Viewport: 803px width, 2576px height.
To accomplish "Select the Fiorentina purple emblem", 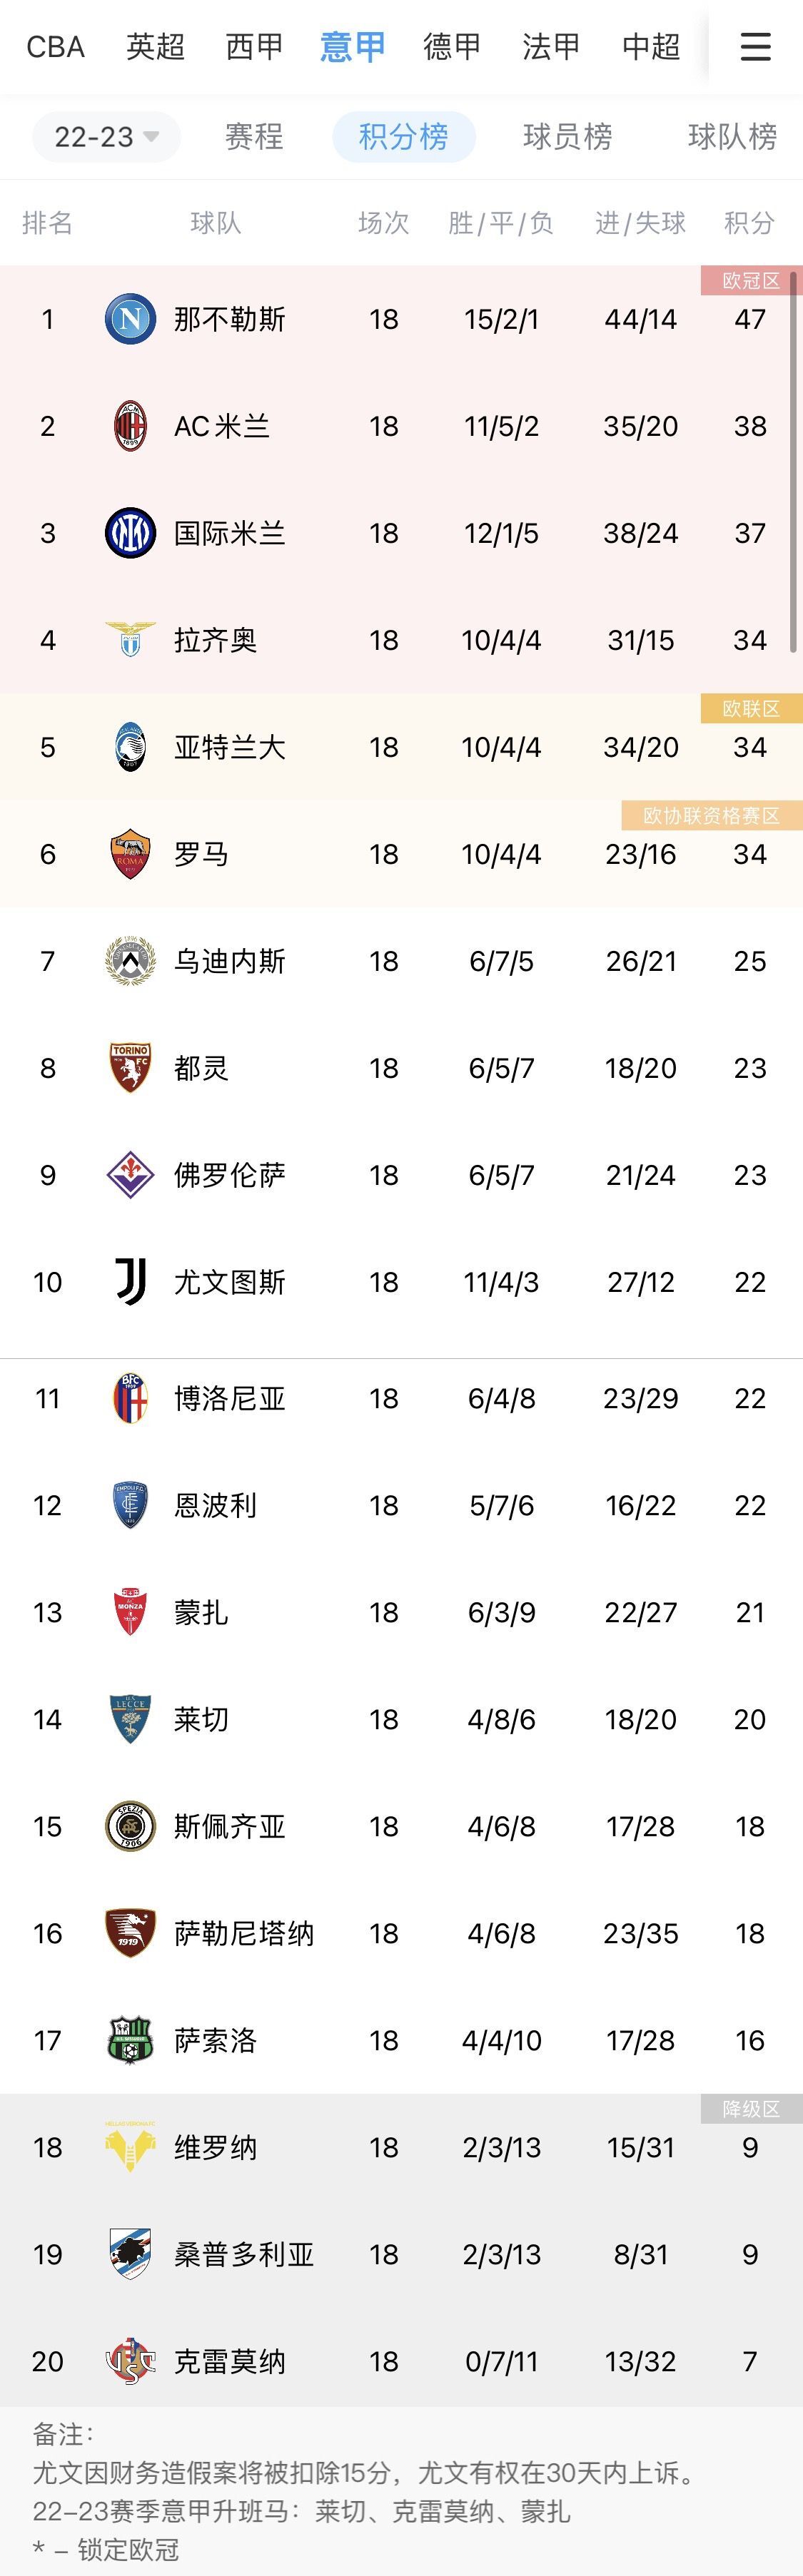I will [130, 1175].
